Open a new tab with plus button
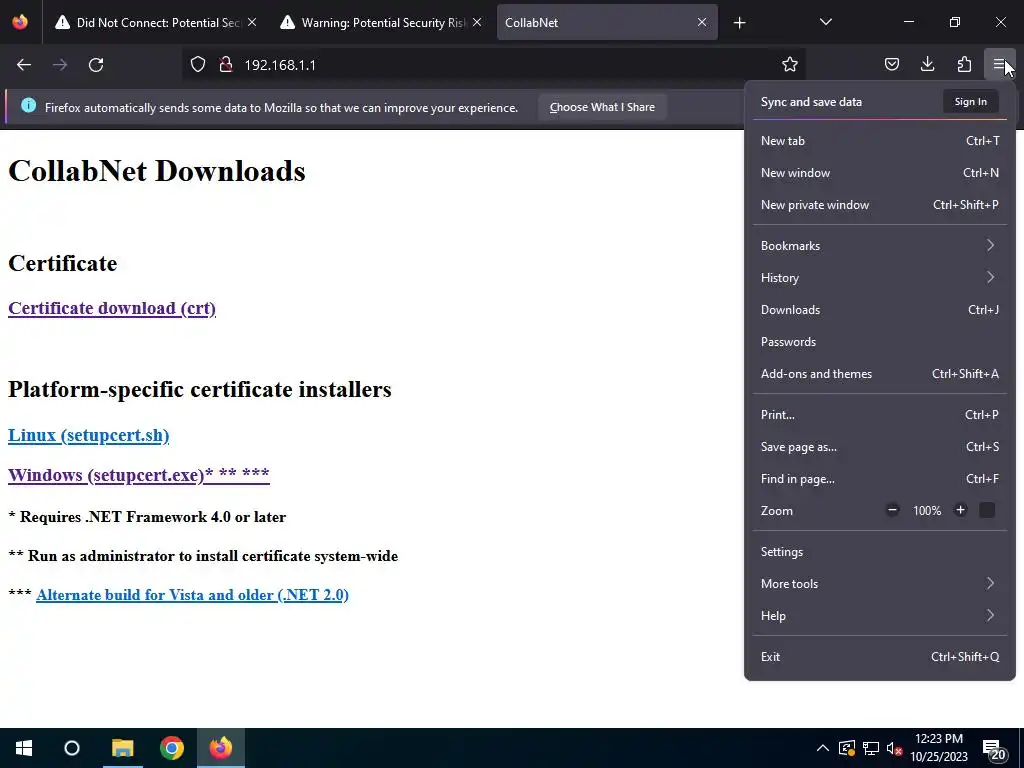 point(739,23)
